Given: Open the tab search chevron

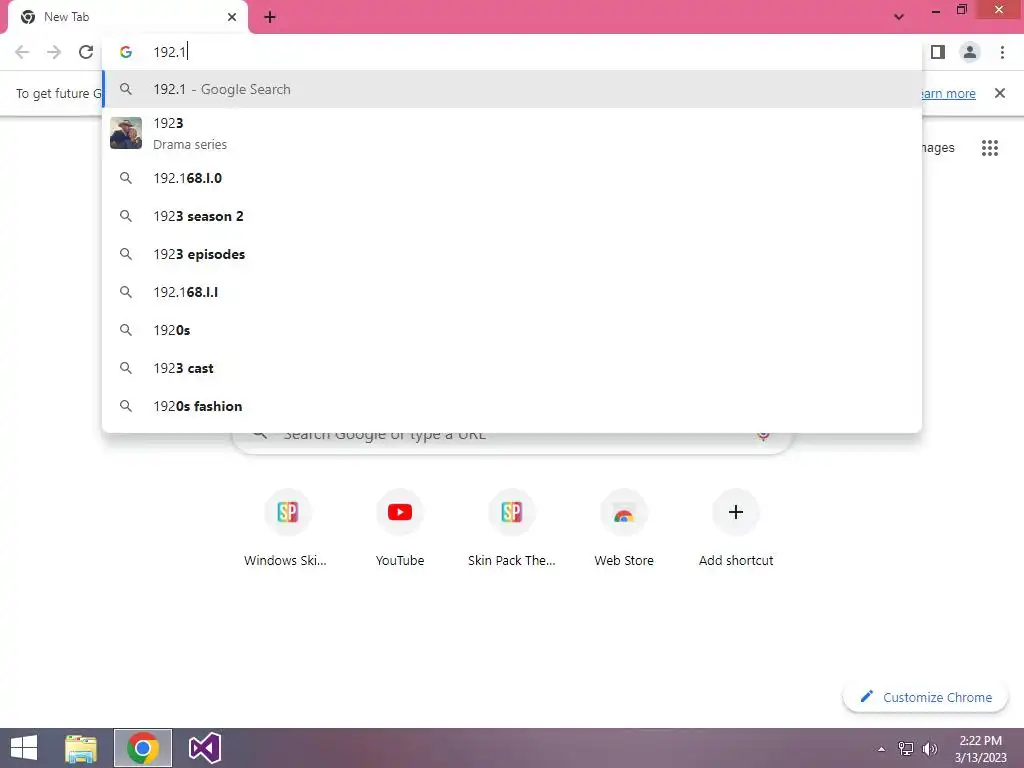Looking at the screenshot, I should 899,17.
